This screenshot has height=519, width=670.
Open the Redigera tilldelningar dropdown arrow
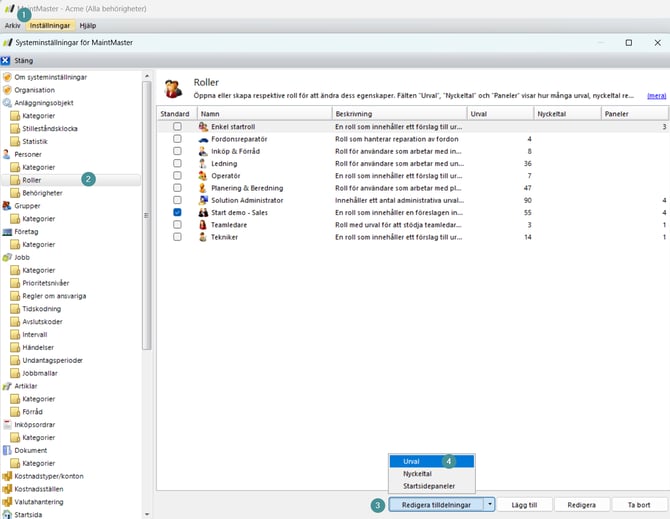point(489,504)
